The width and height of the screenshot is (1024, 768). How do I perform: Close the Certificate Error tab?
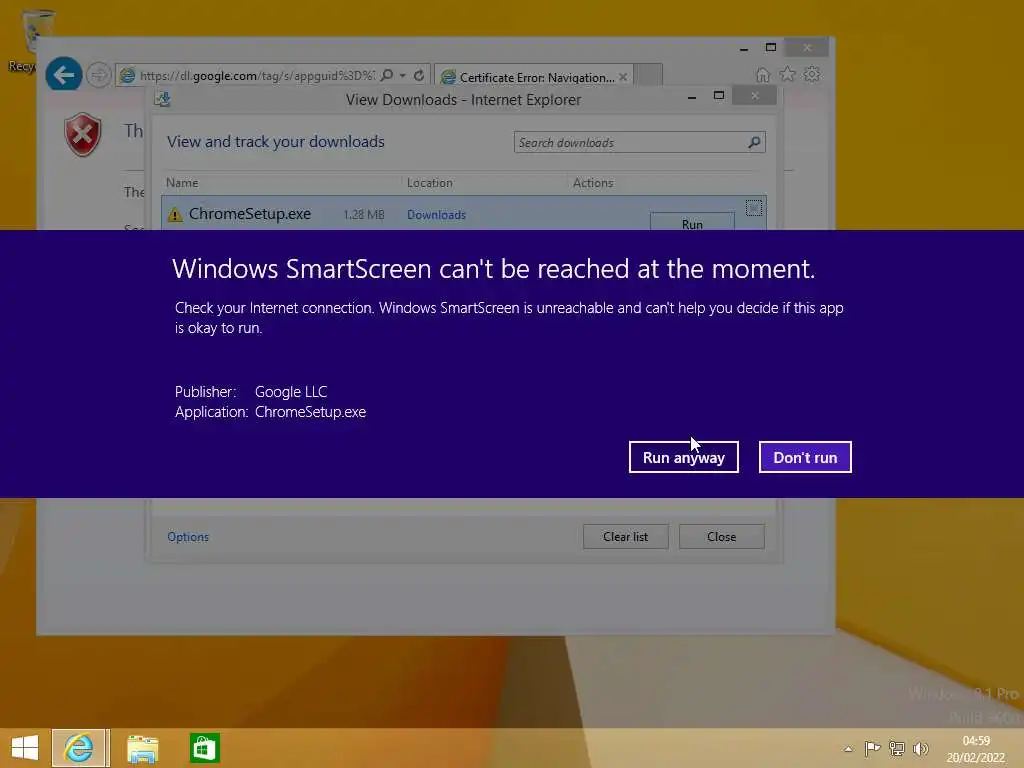[x=623, y=77]
